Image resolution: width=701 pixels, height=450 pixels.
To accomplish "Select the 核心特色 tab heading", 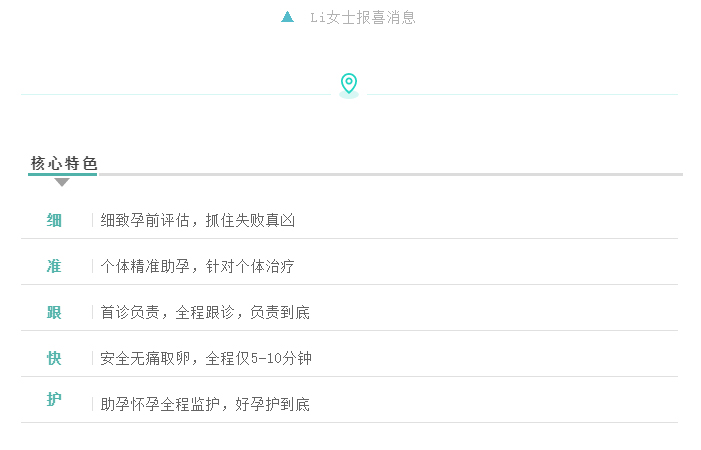I will pyautogui.click(x=64, y=163).
